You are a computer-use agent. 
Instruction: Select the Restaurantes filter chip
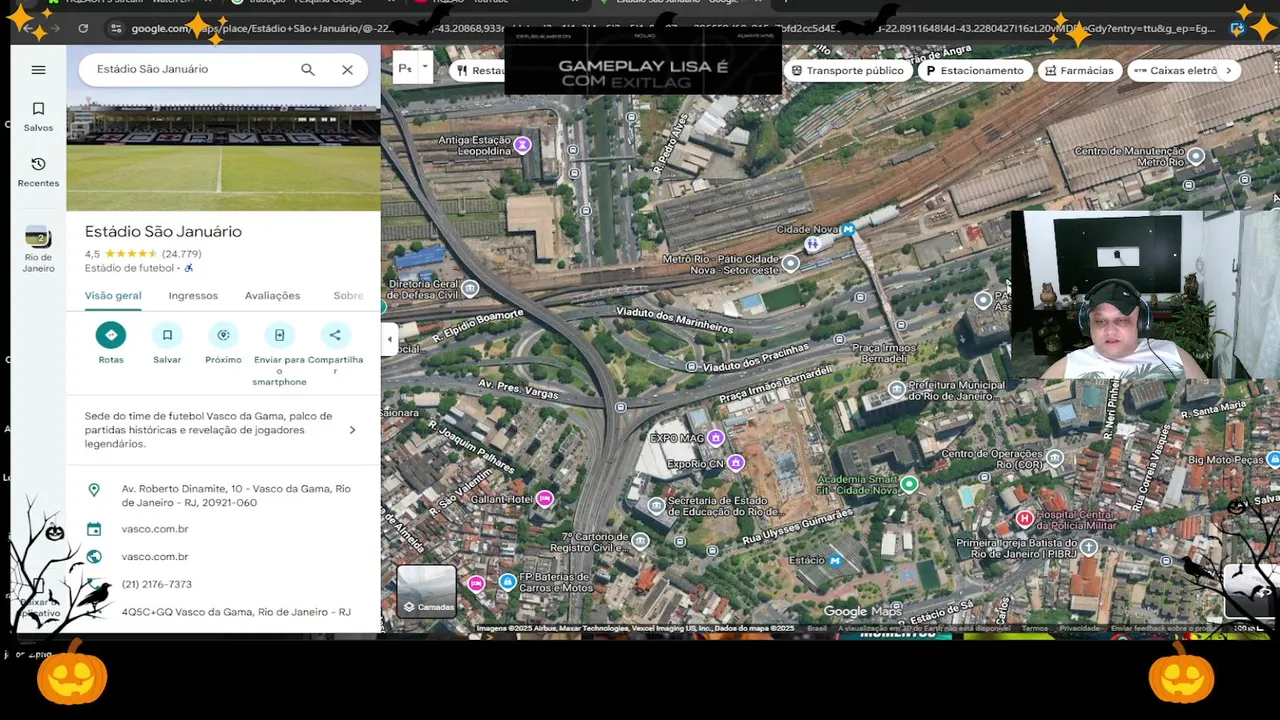[480, 70]
